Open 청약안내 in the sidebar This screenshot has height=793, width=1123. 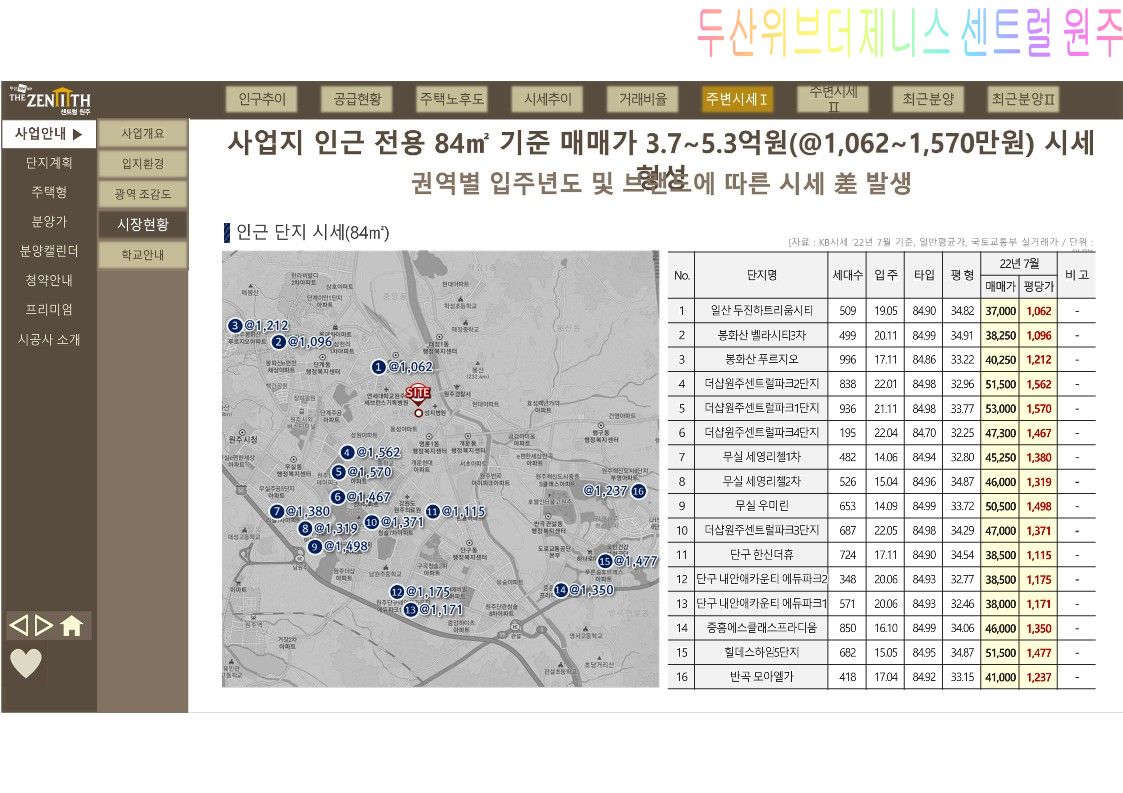click(x=49, y=280)
